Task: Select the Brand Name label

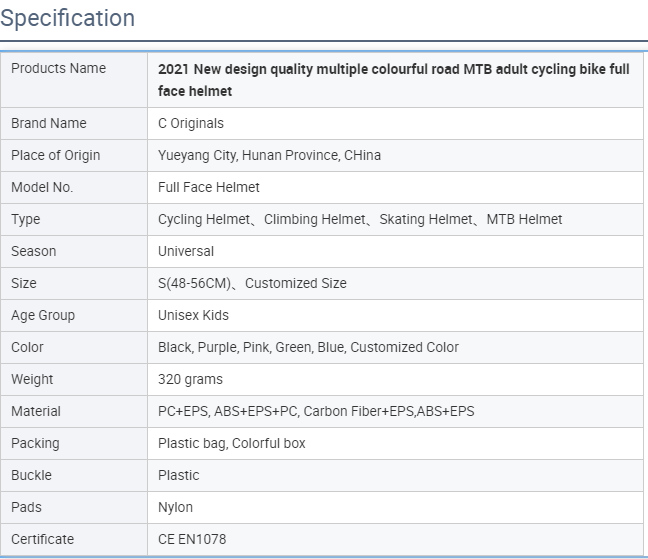Action: [49, 123]
